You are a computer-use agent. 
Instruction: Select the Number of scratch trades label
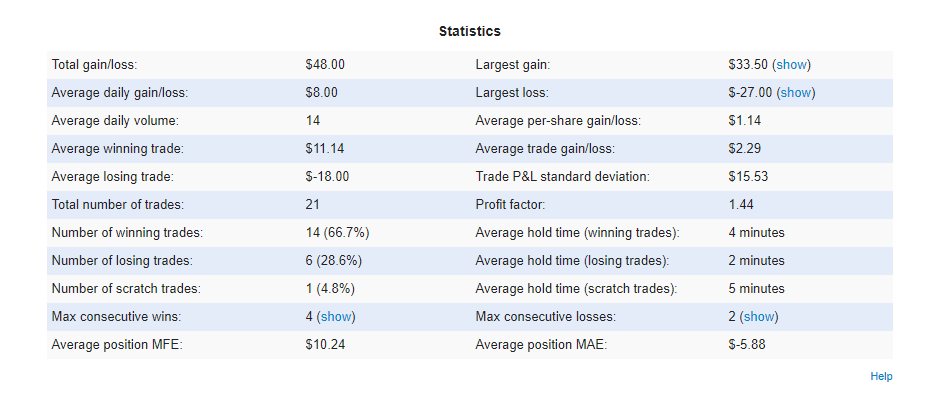tap(126, 289)
